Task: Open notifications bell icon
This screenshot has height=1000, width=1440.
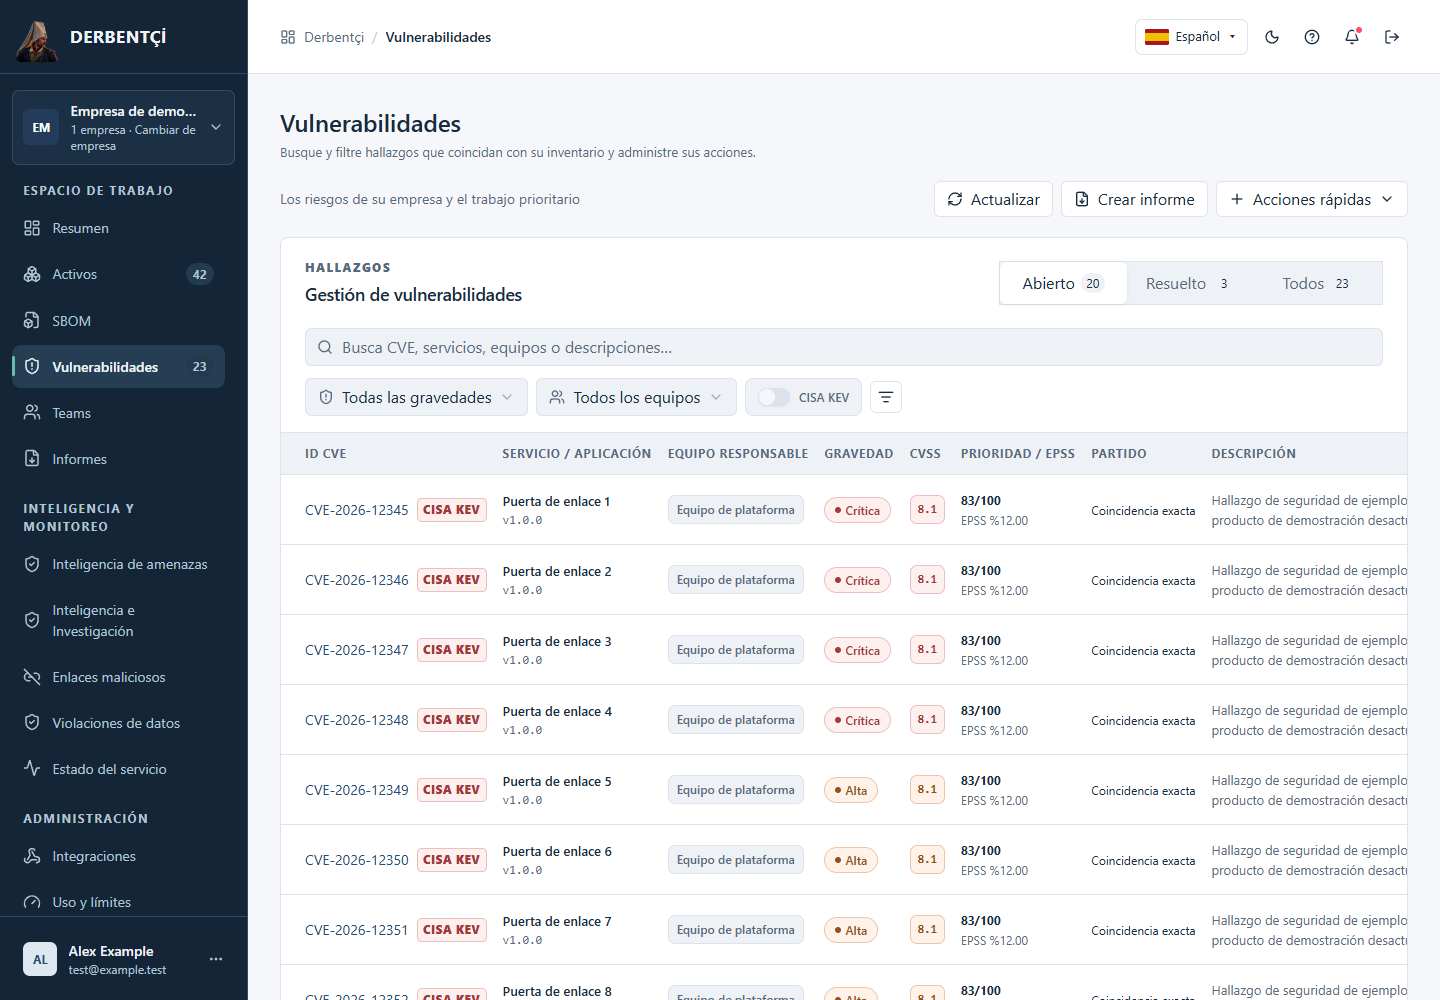Action: coord(1352,37)
